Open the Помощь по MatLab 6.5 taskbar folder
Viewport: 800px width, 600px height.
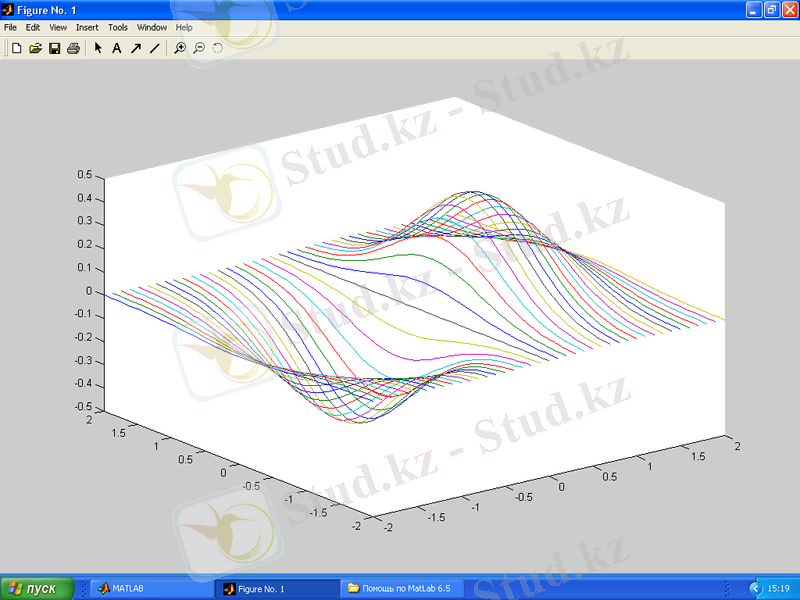click(405, 589)
